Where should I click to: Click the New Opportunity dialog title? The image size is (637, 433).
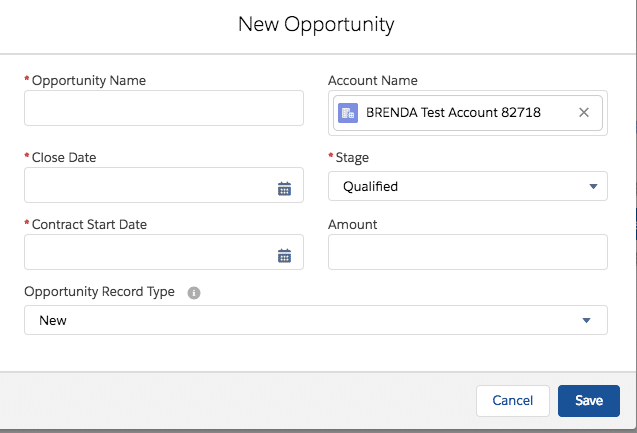click(316, 24)
